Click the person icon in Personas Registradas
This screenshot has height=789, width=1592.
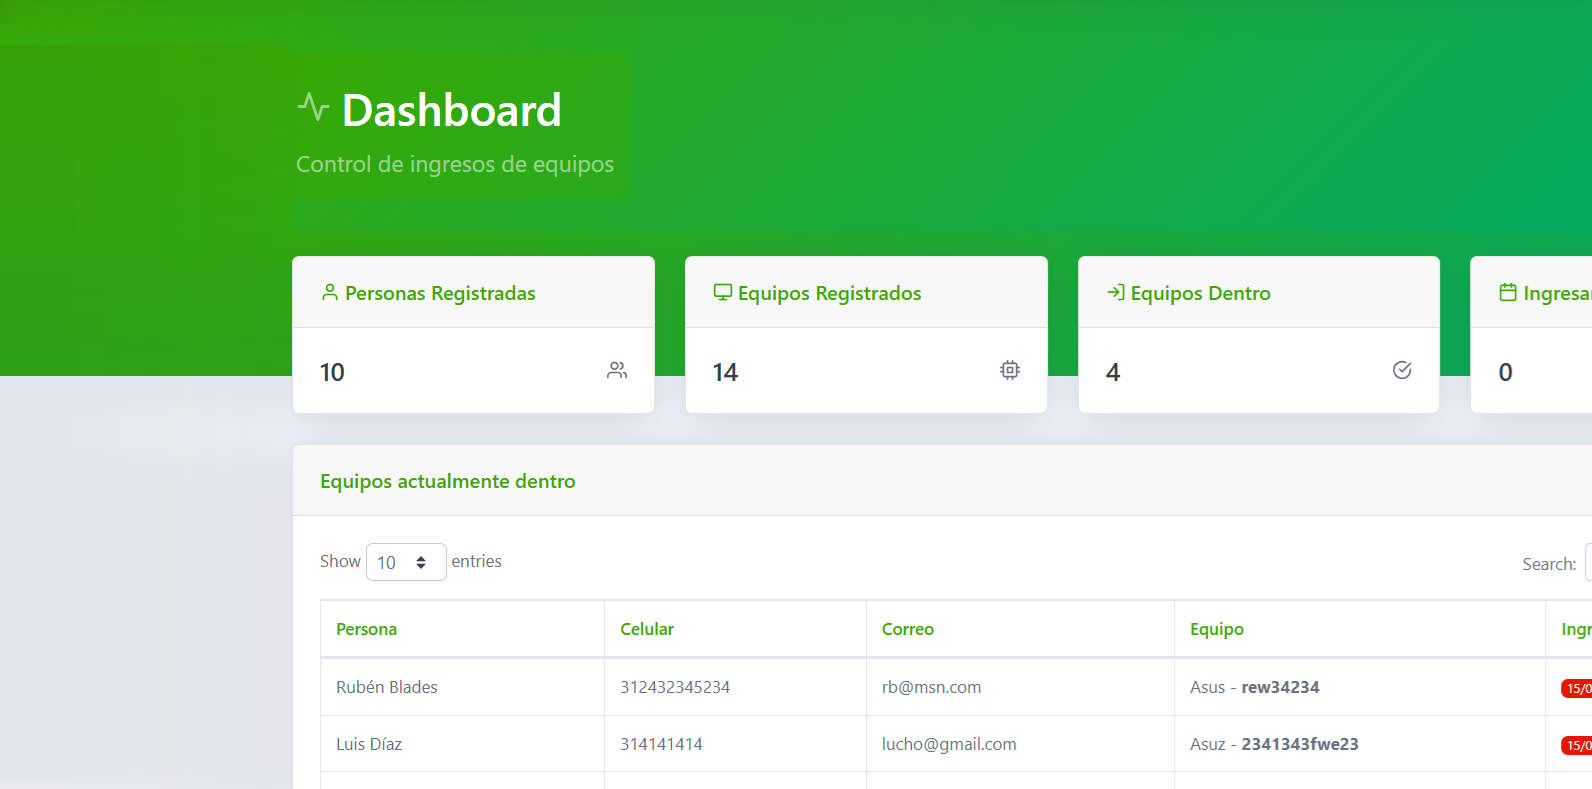tap(330, 292)
